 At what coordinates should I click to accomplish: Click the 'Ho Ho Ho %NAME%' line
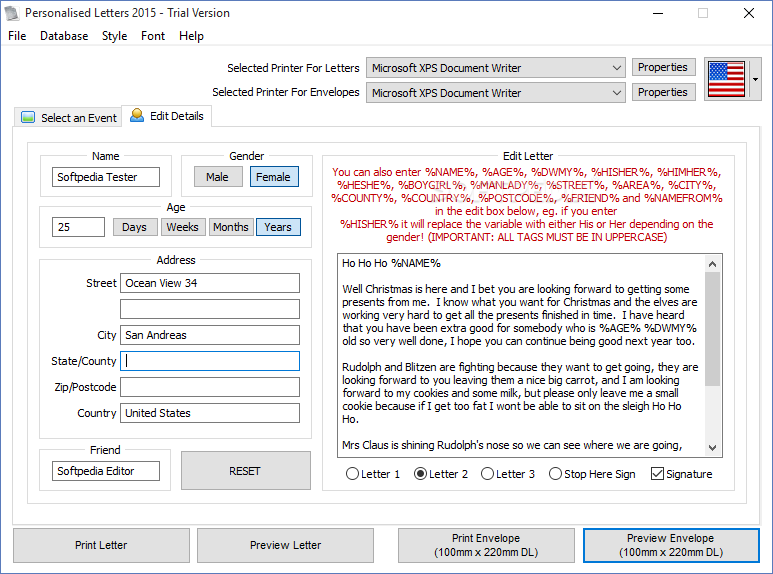(x=391, y=263)
